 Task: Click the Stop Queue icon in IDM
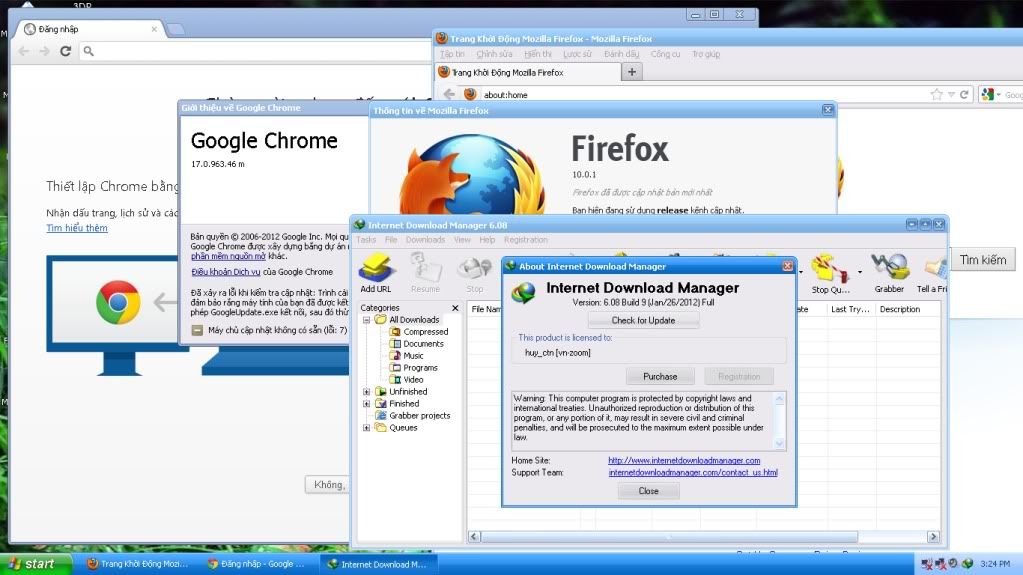pos(829,273)
